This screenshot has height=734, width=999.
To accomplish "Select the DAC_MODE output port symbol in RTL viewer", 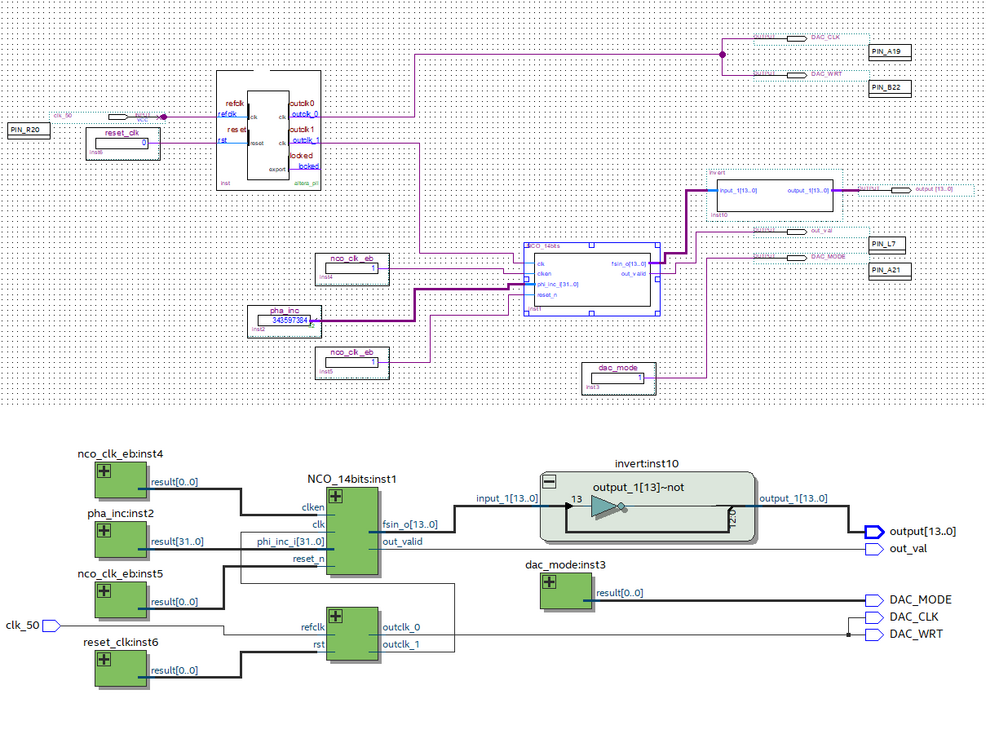I will point(875,600).
